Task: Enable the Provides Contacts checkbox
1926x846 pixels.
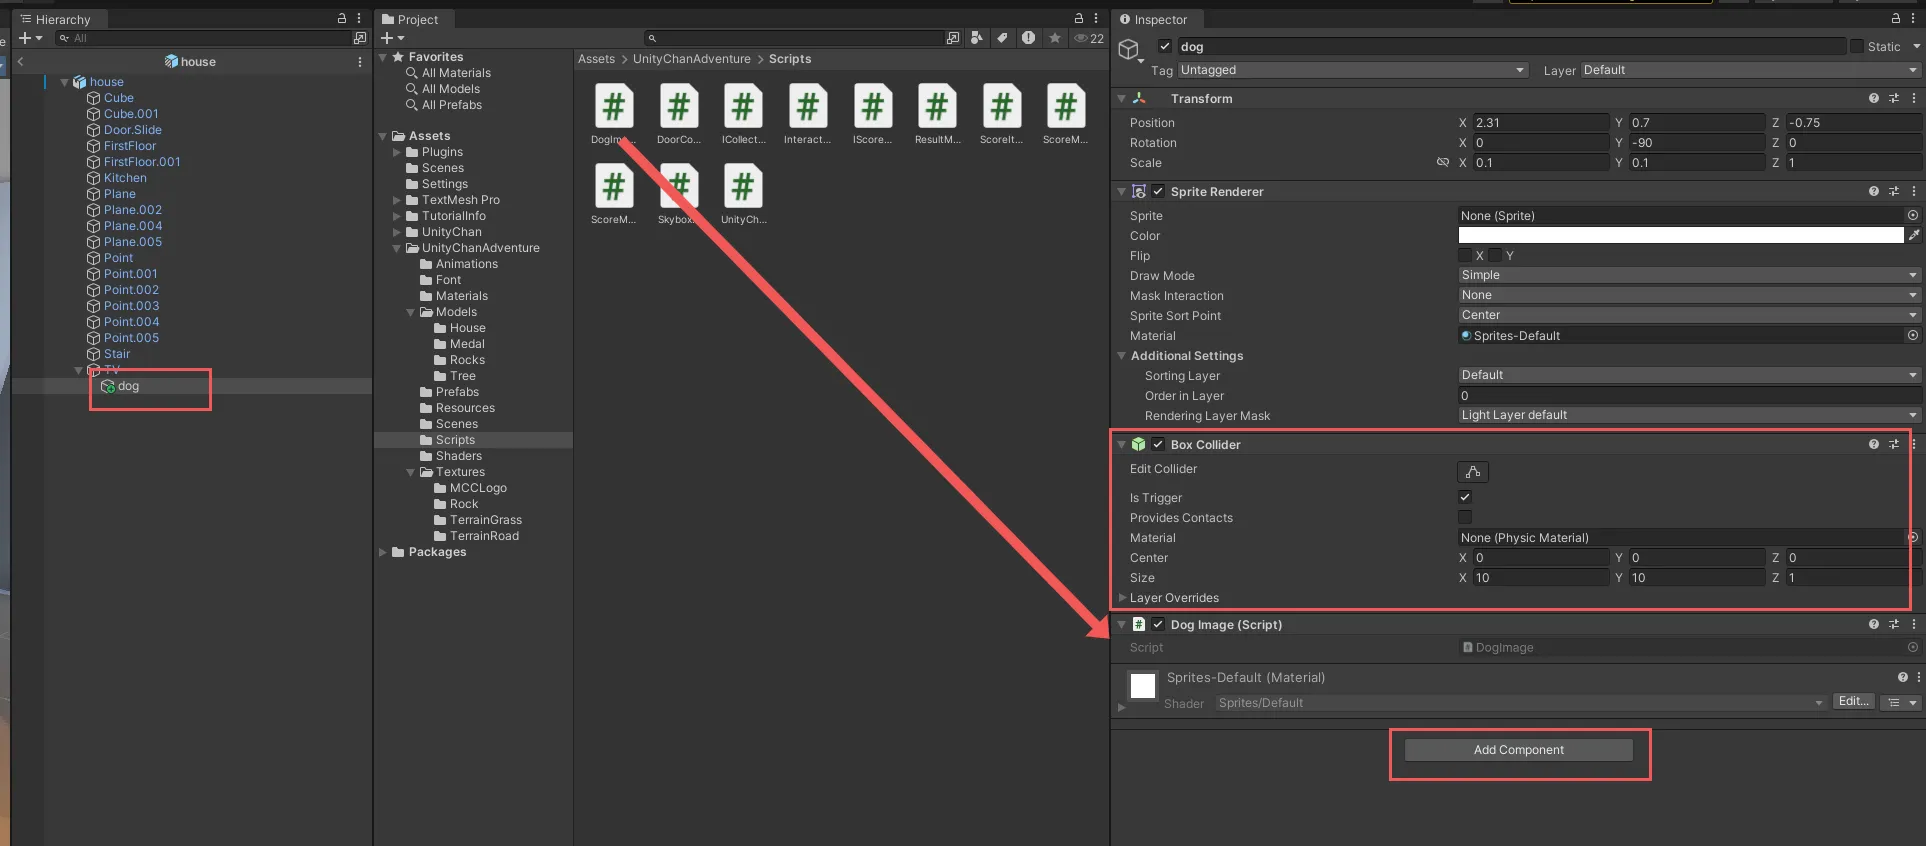Action: pyautogui.click(x=1465, y=518)
